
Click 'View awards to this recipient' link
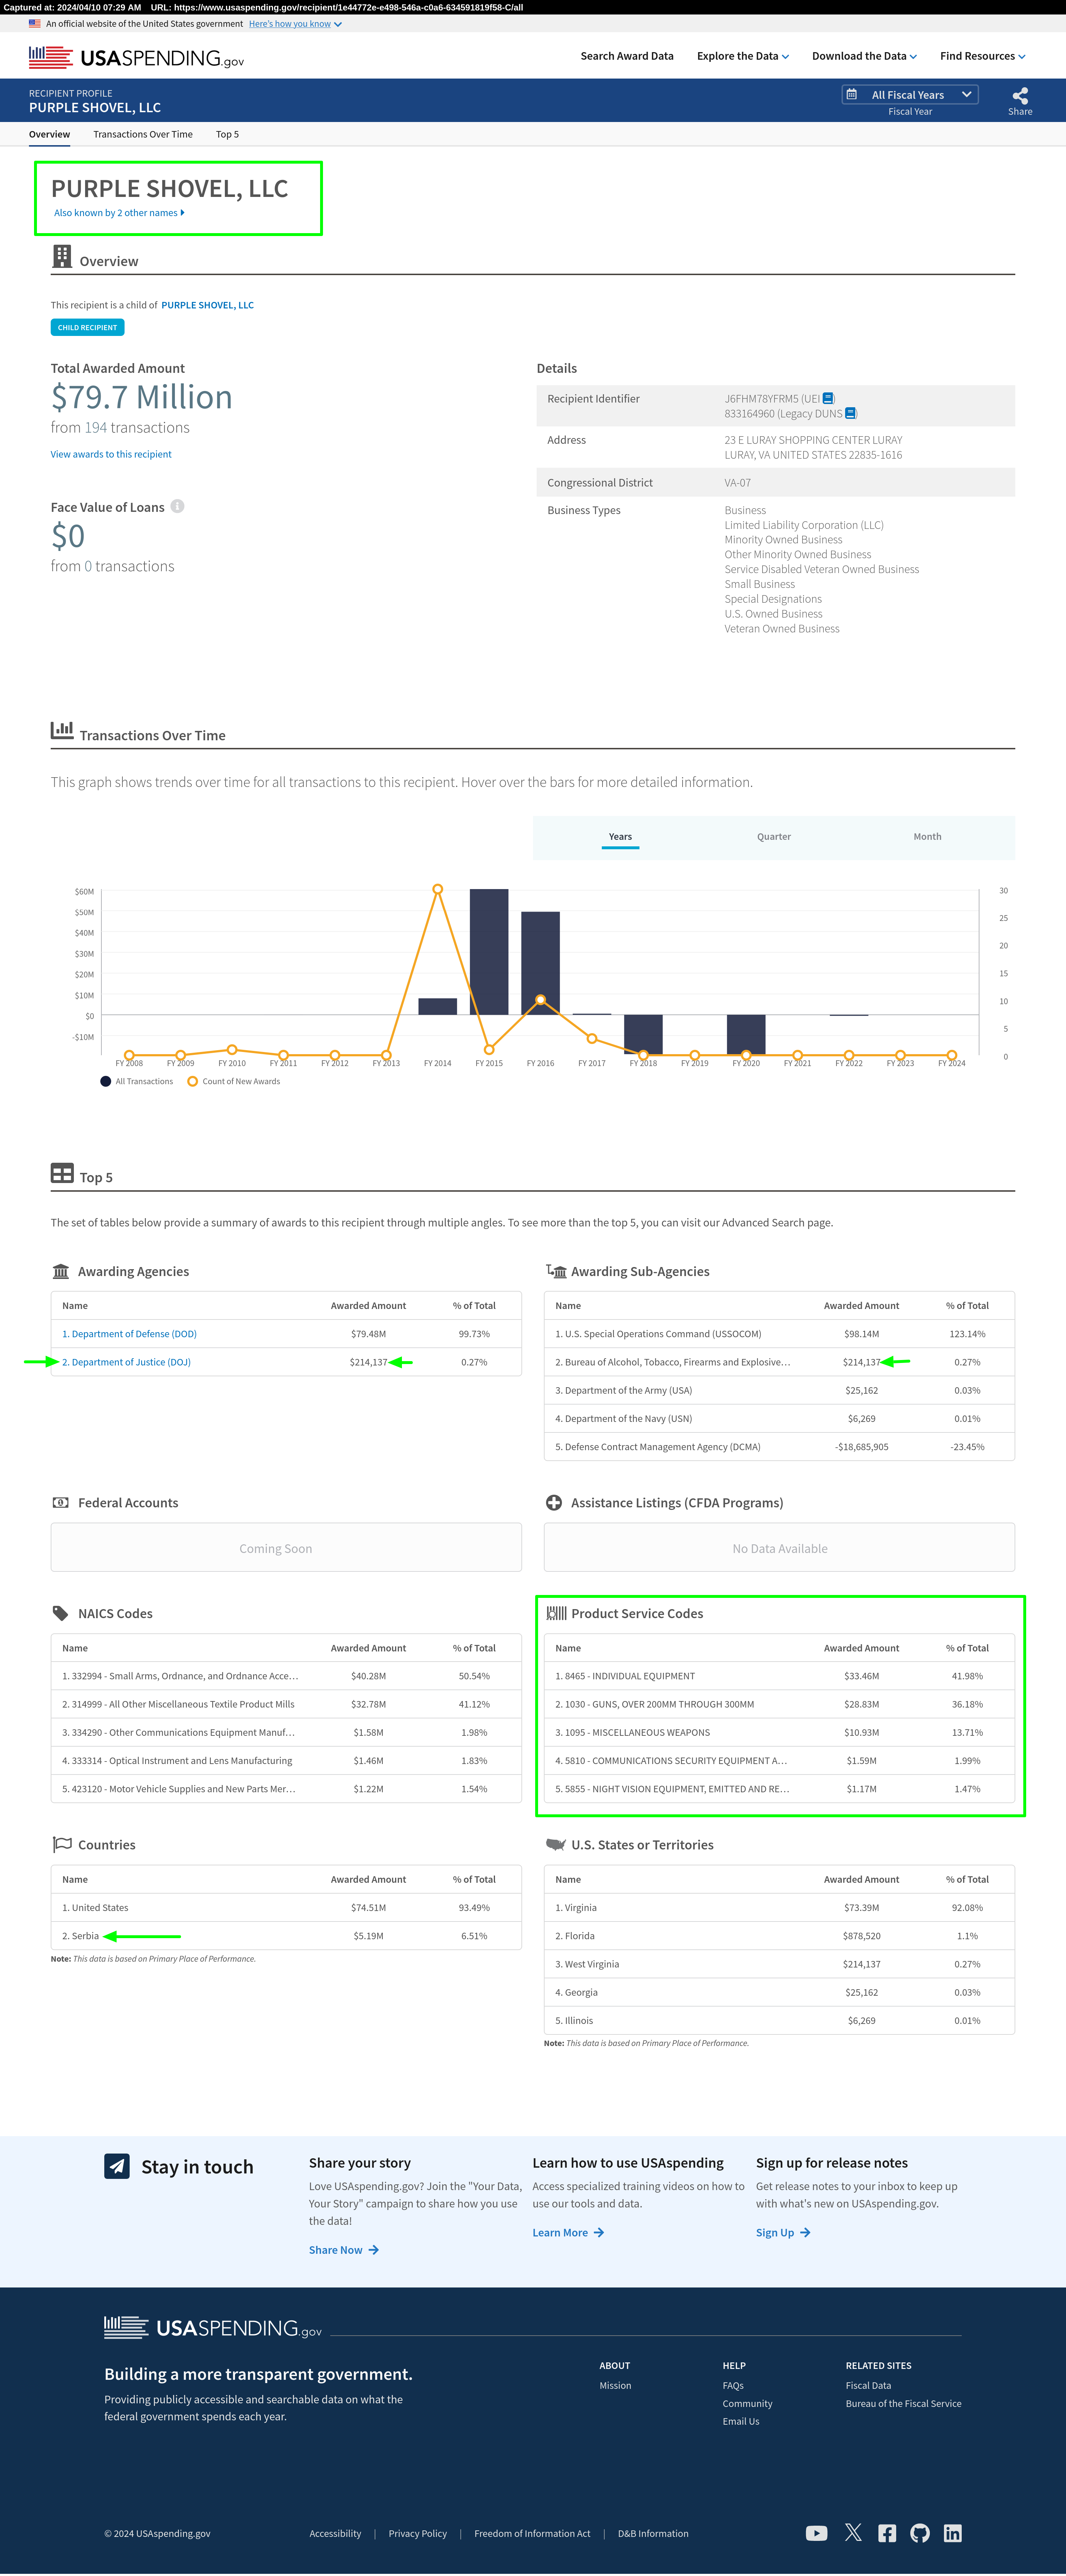[111, 454]
